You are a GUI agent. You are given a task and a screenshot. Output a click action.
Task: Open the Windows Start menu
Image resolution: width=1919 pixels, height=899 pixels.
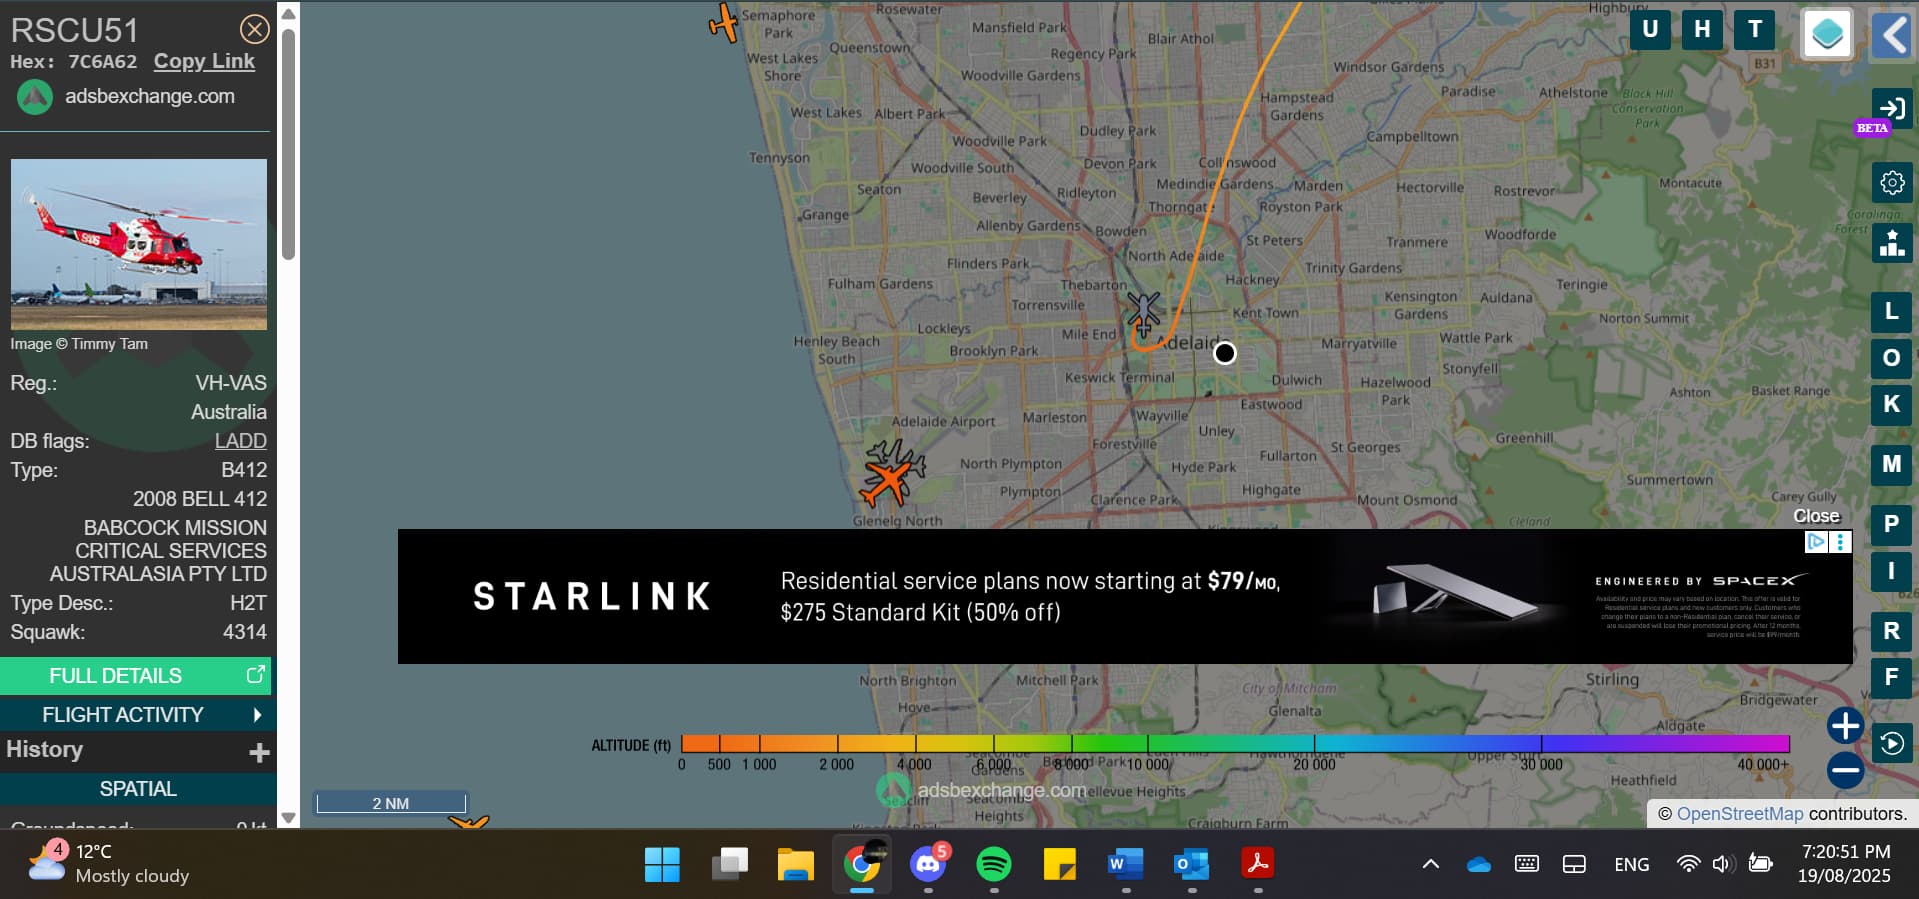click(x=662, y=864)
